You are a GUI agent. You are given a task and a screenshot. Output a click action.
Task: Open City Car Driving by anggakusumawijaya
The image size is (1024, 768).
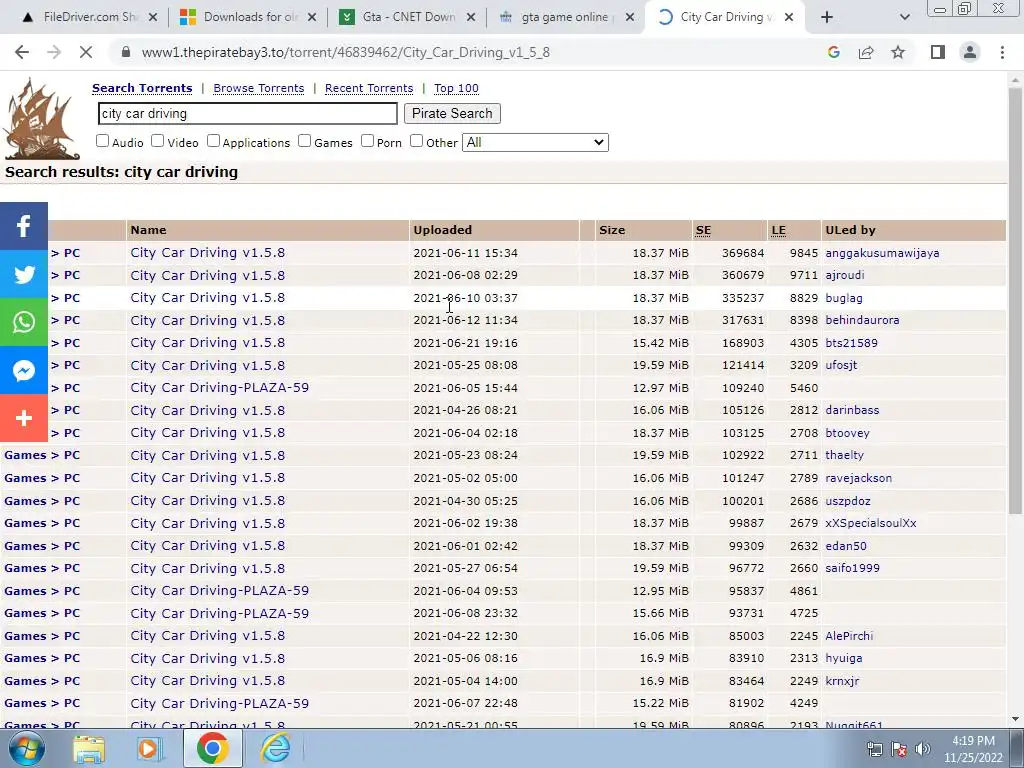tap(208, 253)
